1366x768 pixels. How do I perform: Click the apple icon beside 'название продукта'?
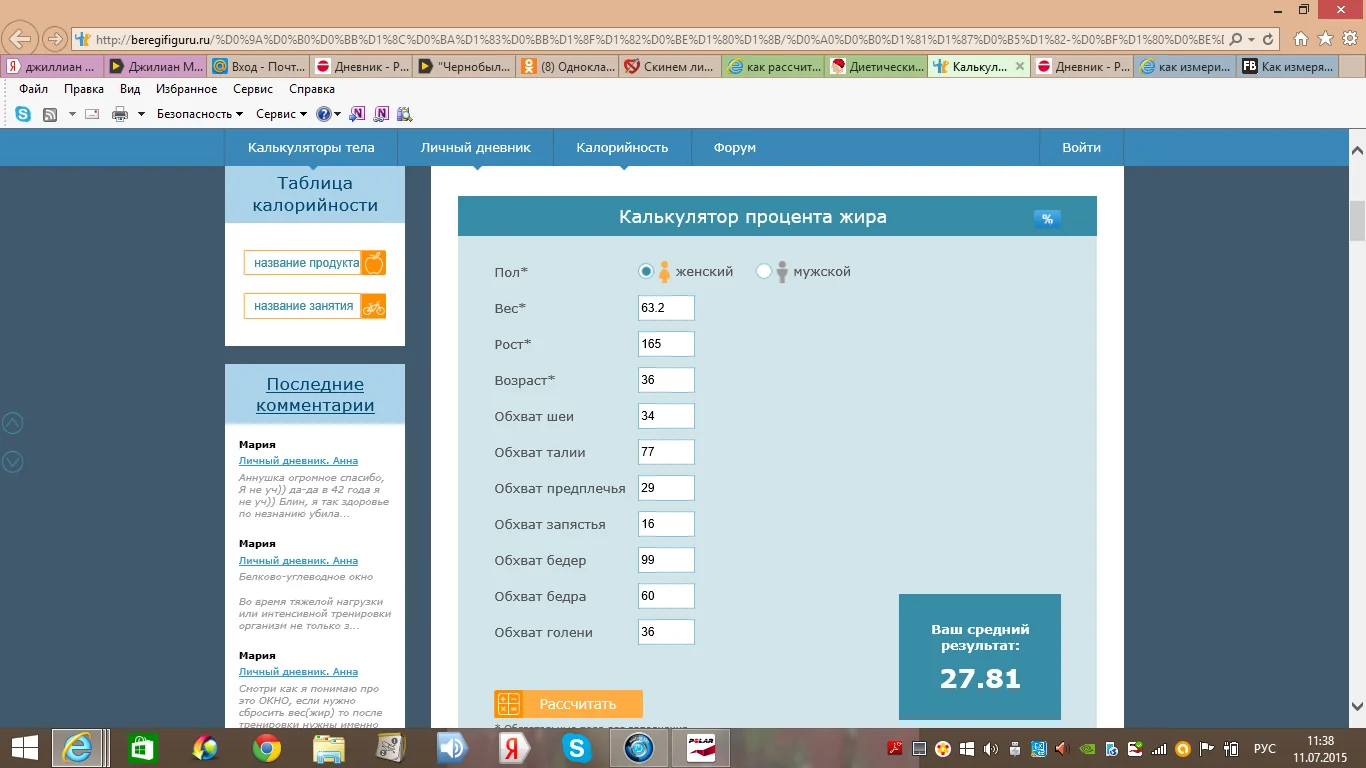tap(373, 263)
